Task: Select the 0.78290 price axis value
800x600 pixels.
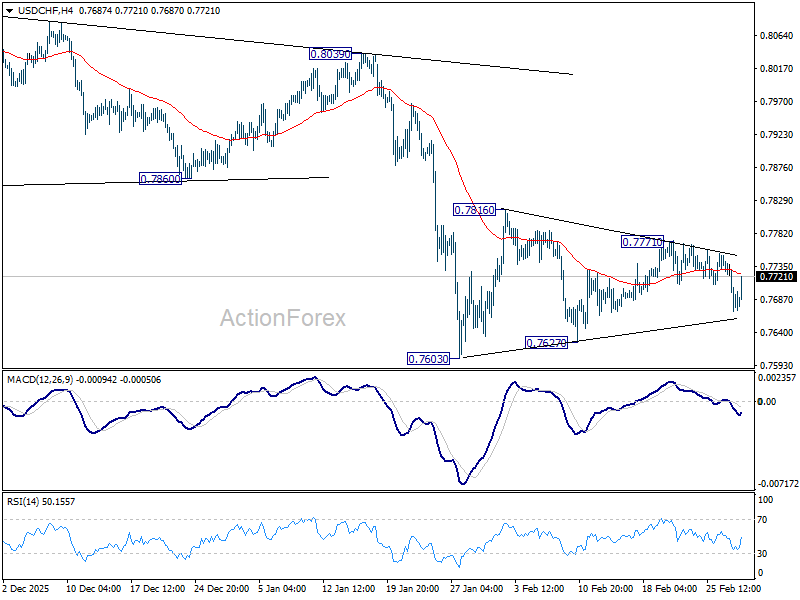Action: pyautogui.click(x=777, y=201)
